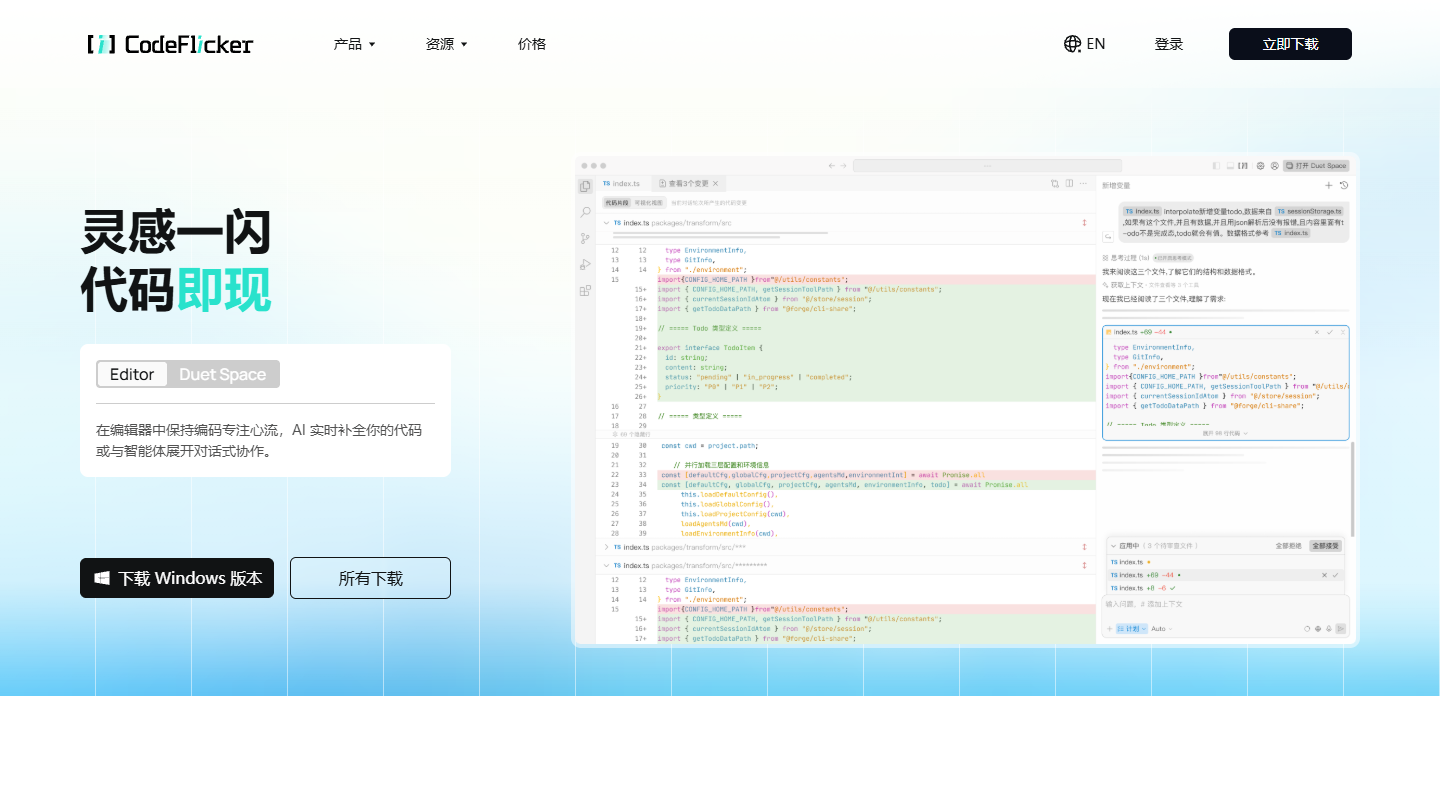Click the 全部接受 button
The image size is (1440, 810).
[1326, 546]
